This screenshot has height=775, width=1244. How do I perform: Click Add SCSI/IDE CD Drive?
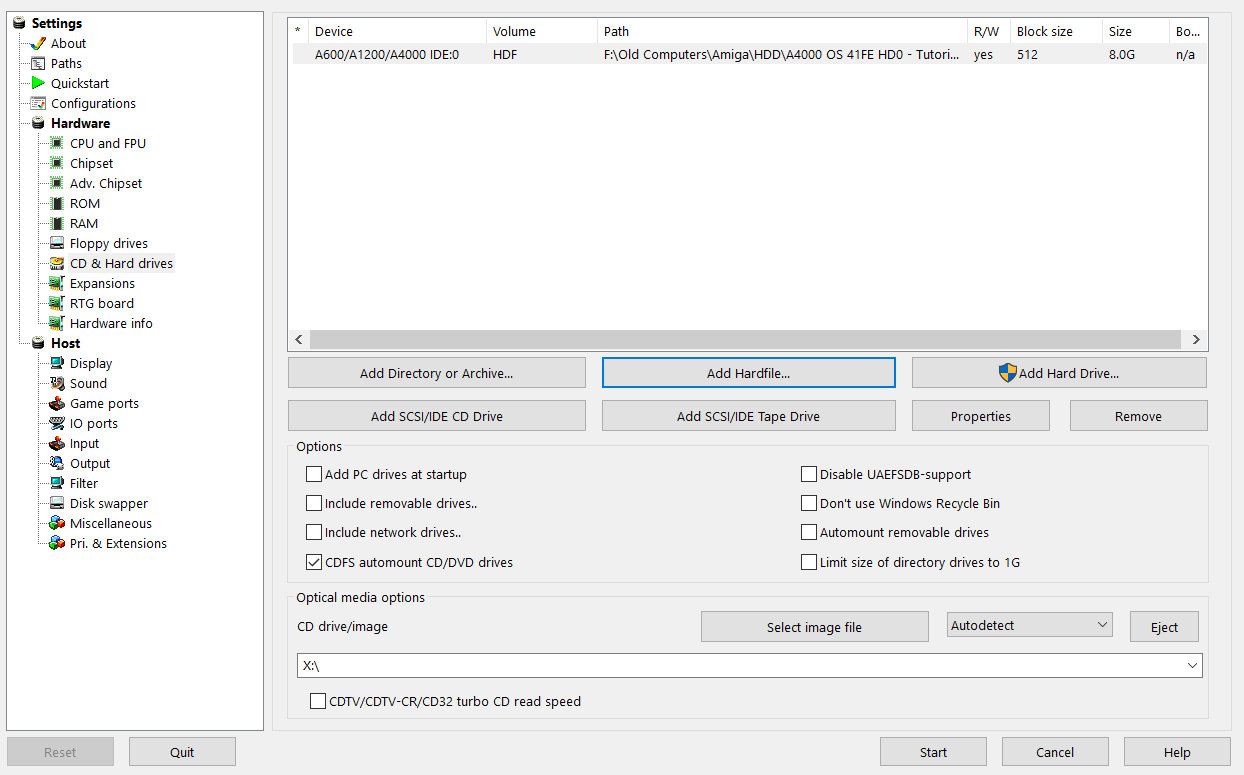pos(437,416)
